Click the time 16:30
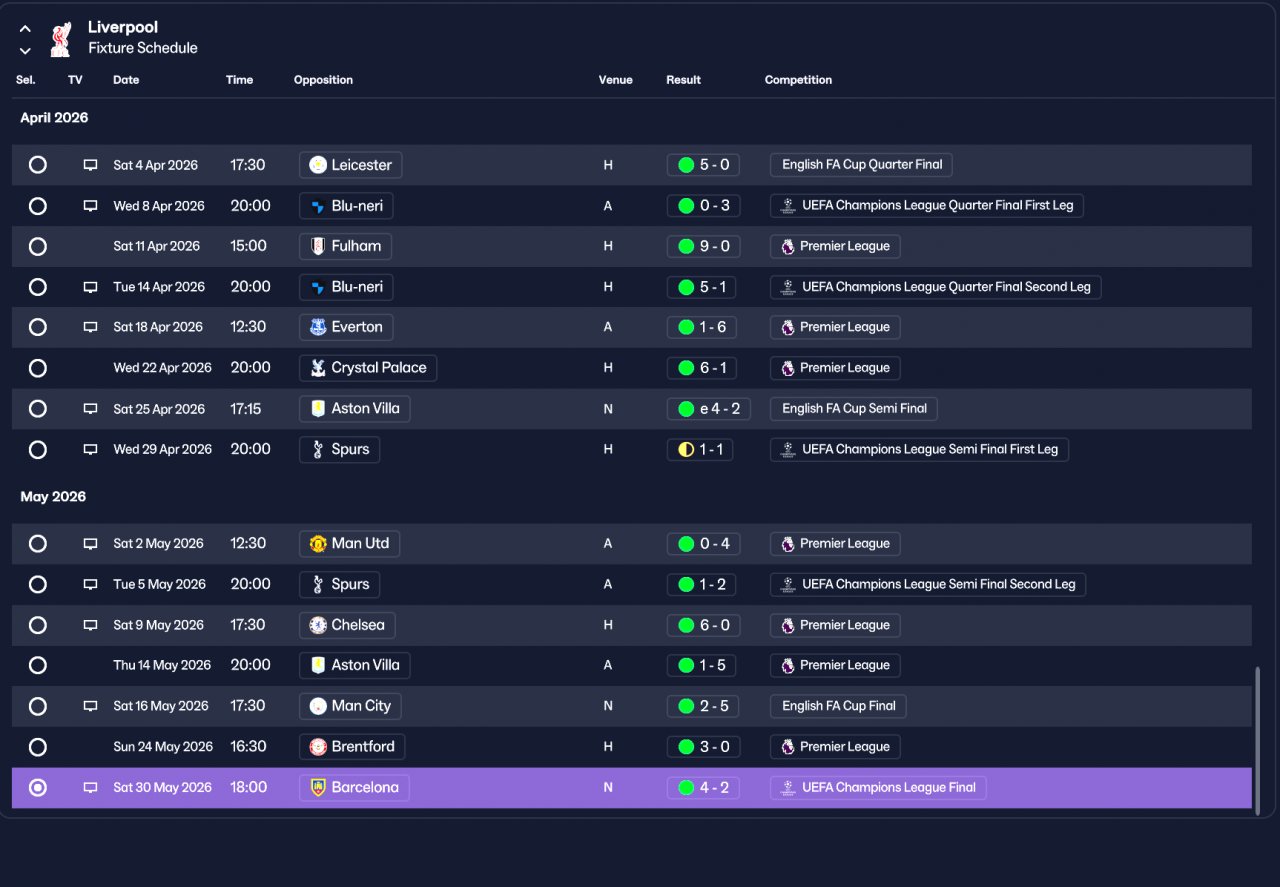Viewport: 1280px width, 887px height. [x=249, y=747]
